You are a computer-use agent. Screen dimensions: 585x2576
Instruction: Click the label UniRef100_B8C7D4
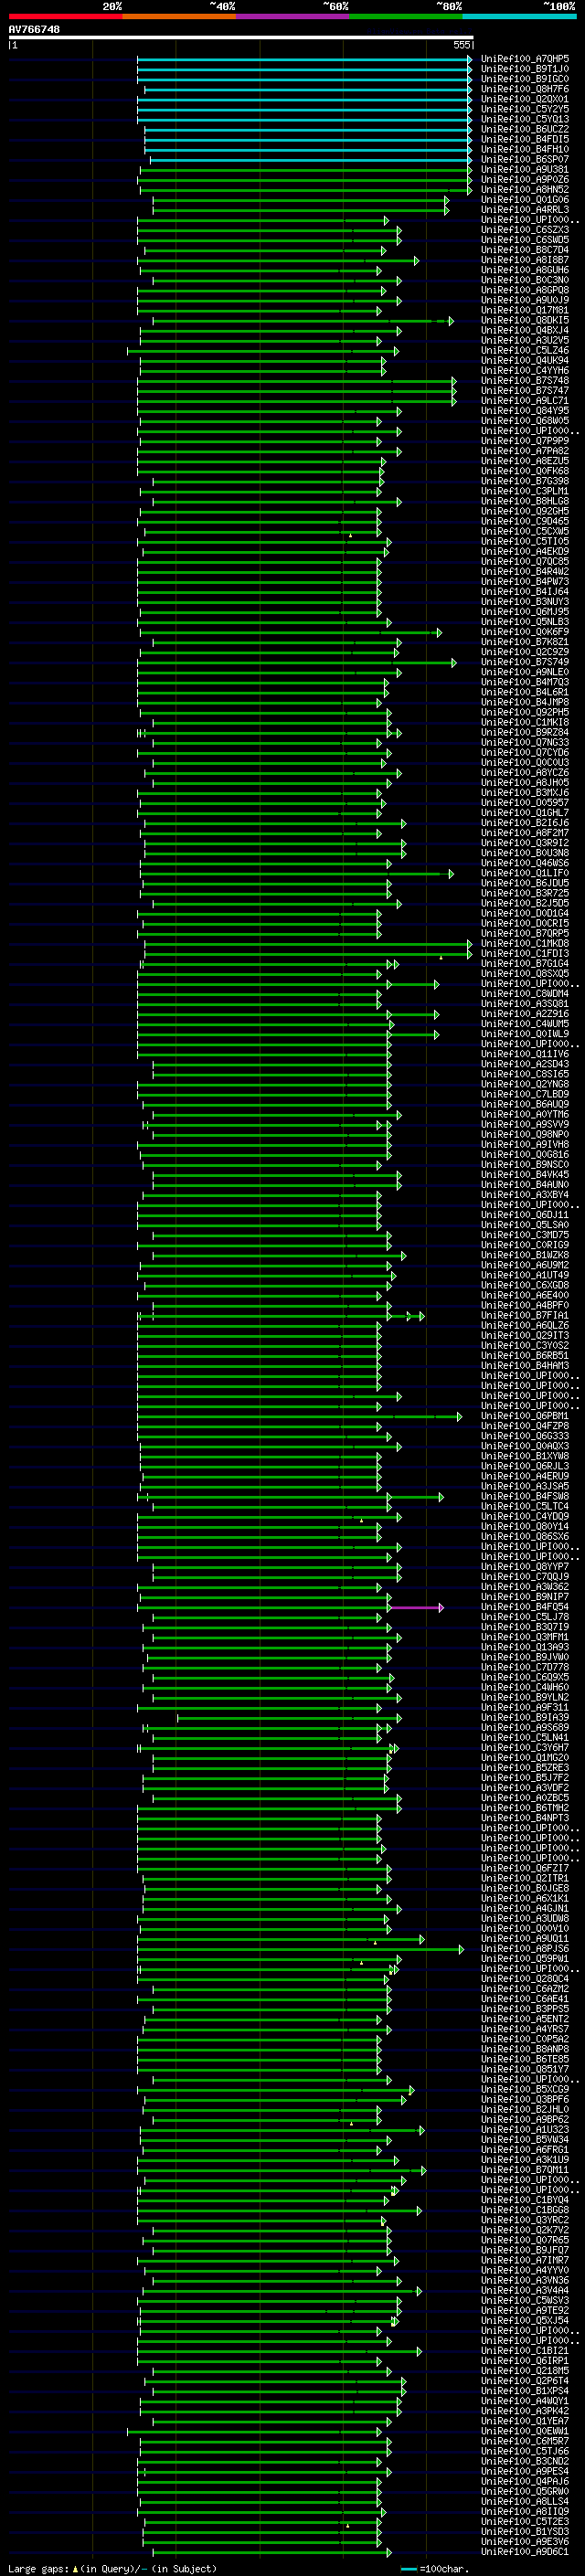coord(525,250)
